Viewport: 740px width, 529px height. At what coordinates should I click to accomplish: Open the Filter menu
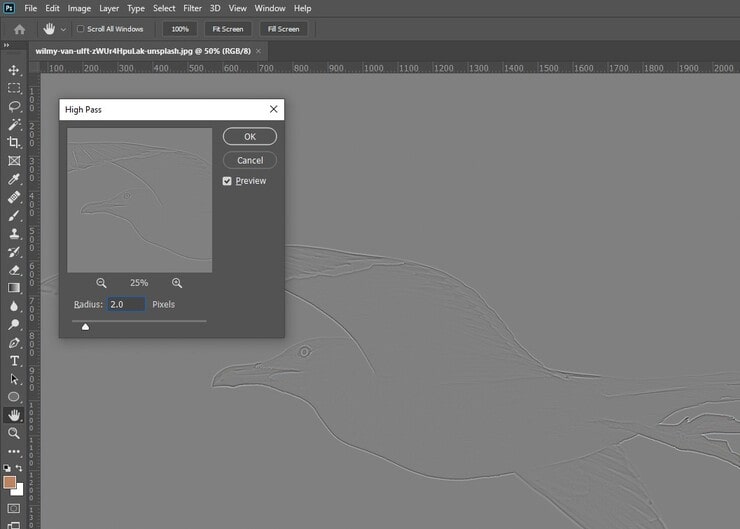tap(193, 8)
